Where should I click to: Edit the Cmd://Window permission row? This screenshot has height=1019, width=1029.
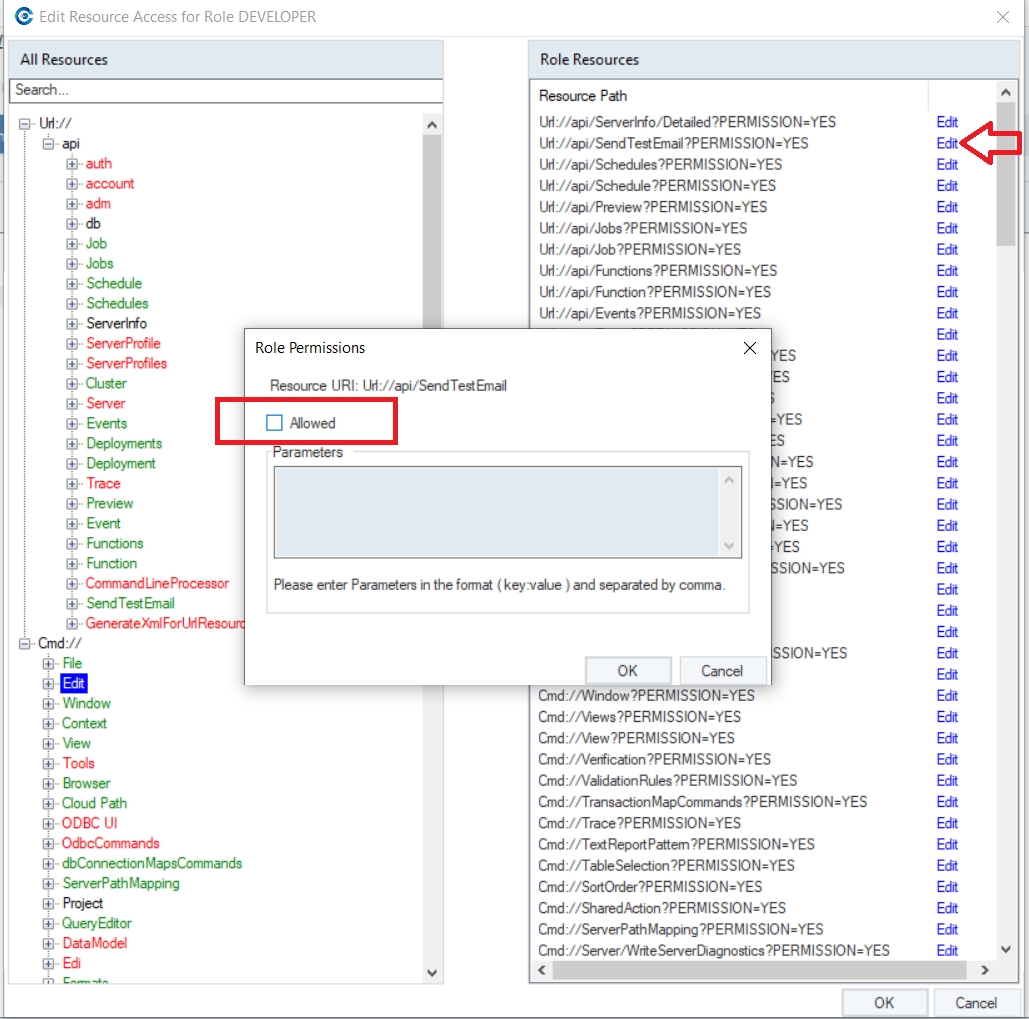pyautogui.click(x=946, y=695)
